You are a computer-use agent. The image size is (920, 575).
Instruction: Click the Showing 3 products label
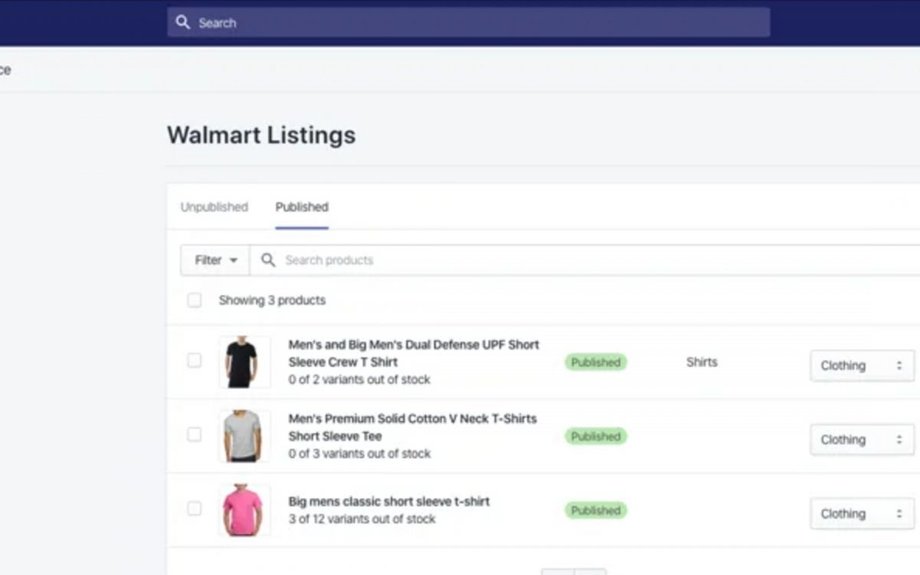coord(272,300)
